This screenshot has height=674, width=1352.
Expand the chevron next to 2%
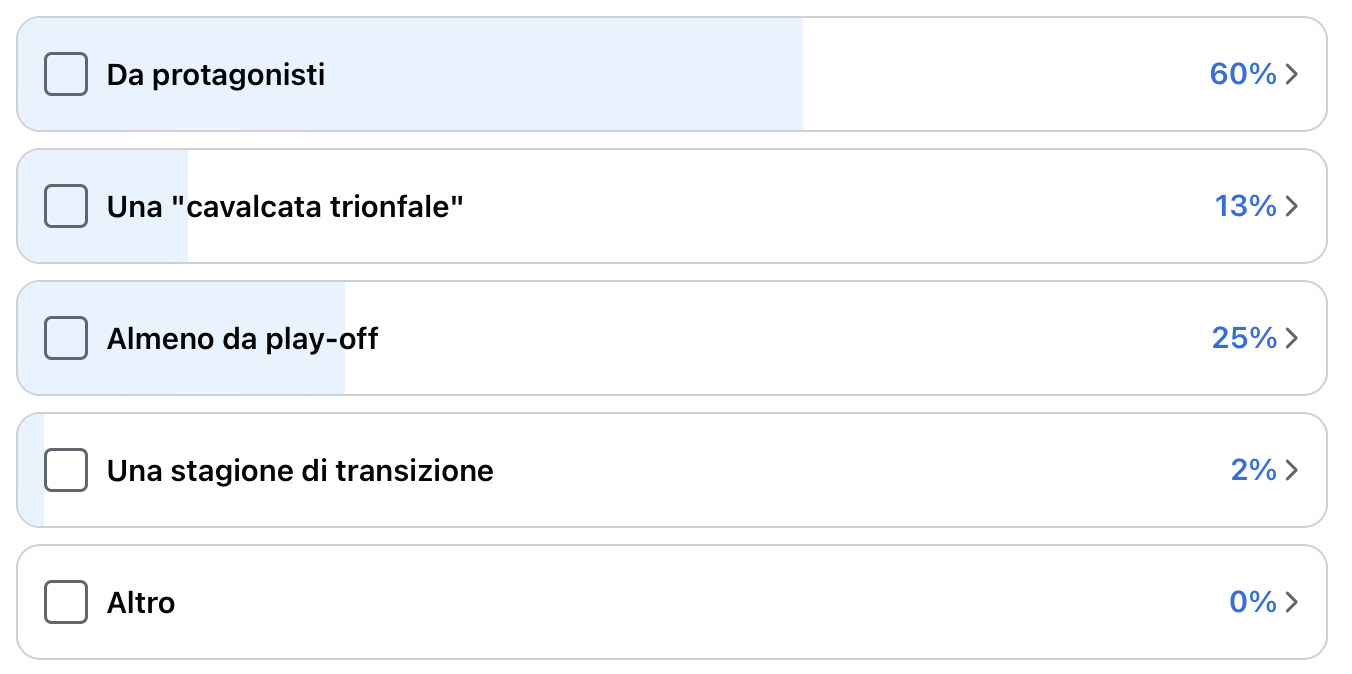click(1291, 471)
